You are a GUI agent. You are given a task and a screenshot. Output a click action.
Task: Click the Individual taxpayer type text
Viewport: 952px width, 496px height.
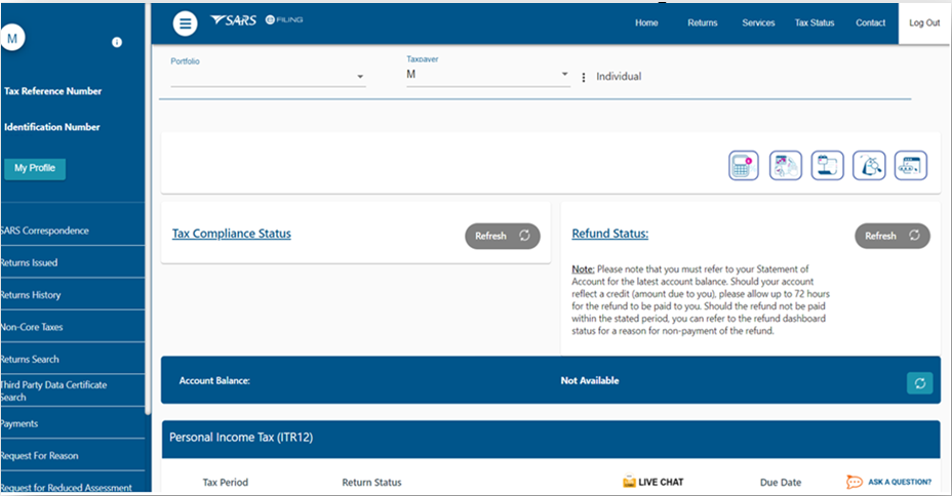coord(619,76)
